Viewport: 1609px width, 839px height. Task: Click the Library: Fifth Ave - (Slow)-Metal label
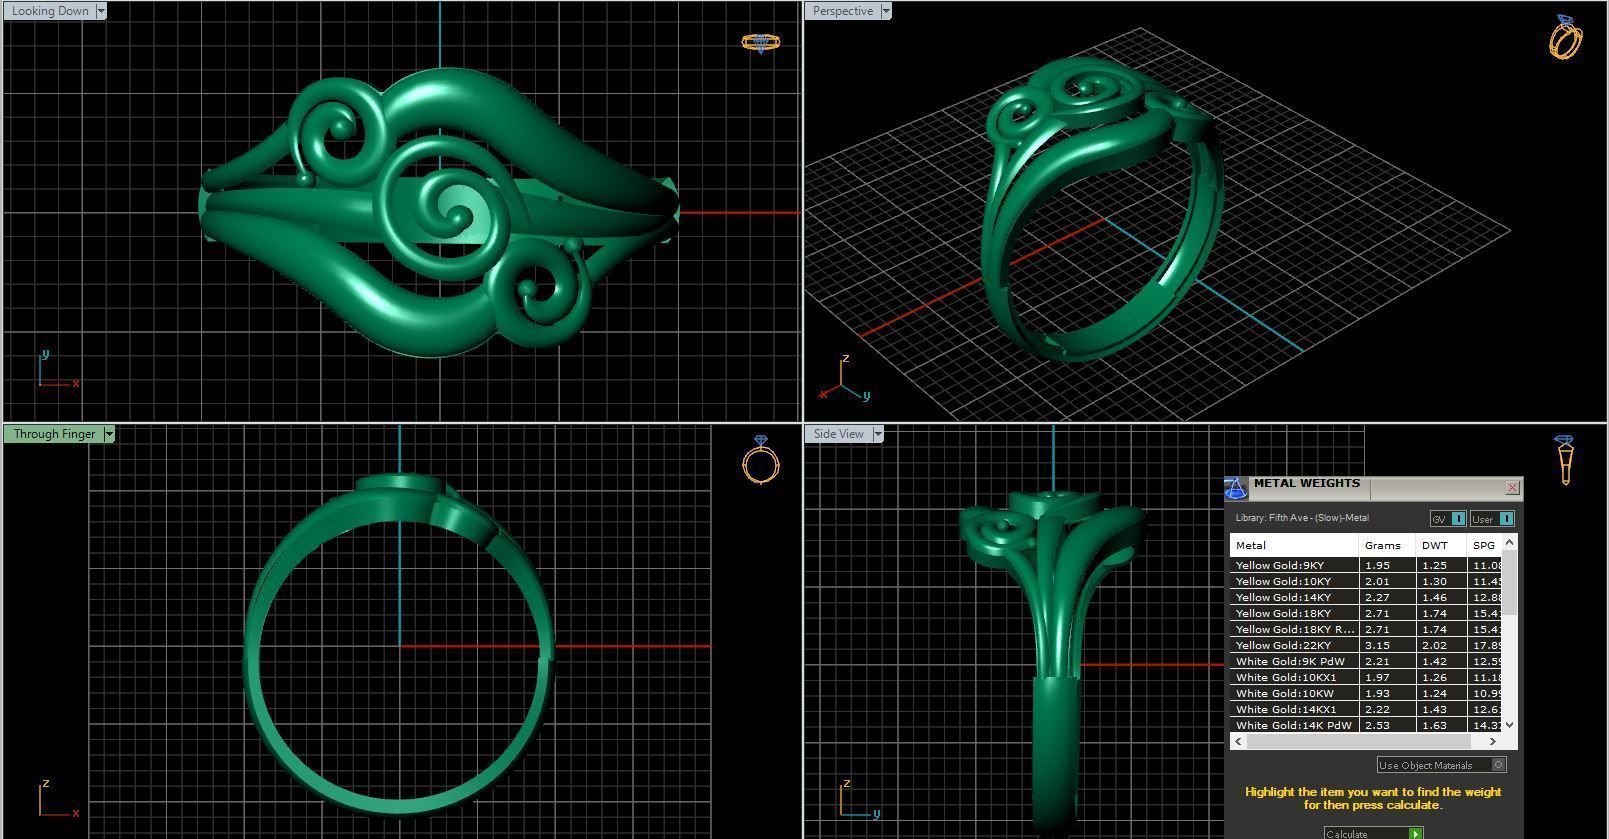[1302, 518]
